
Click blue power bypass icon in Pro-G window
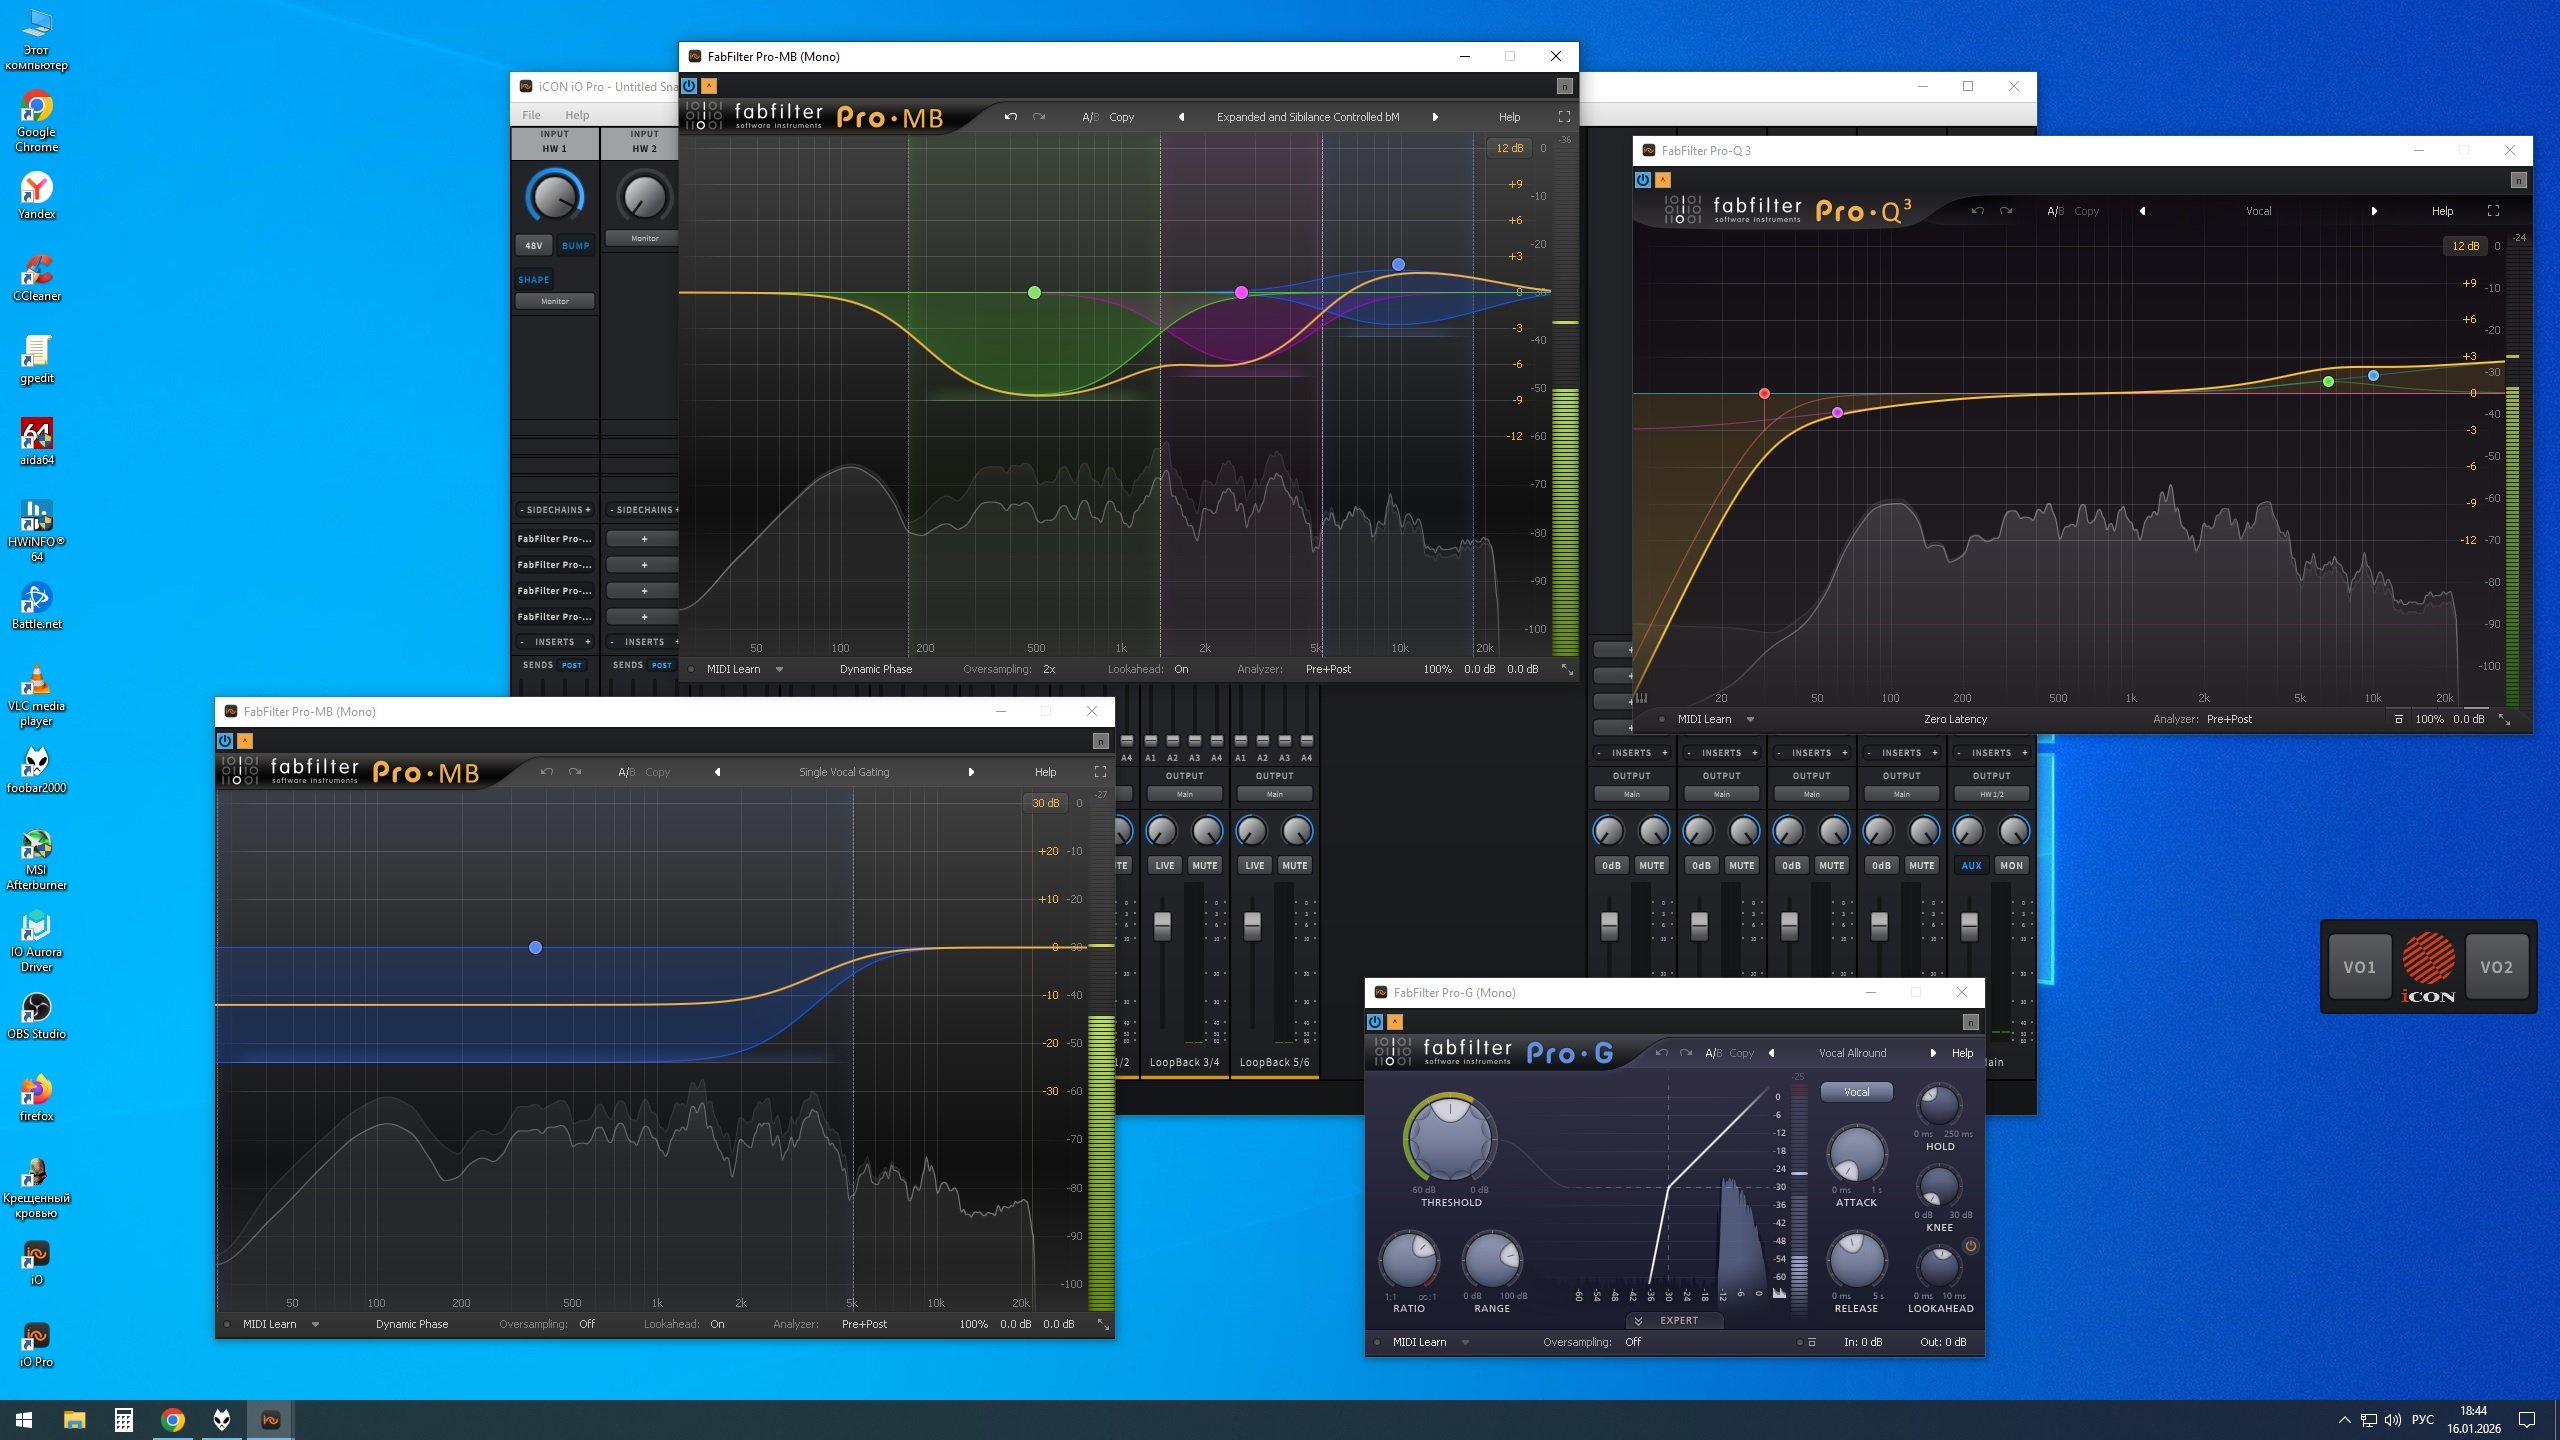(1375, 1022)
